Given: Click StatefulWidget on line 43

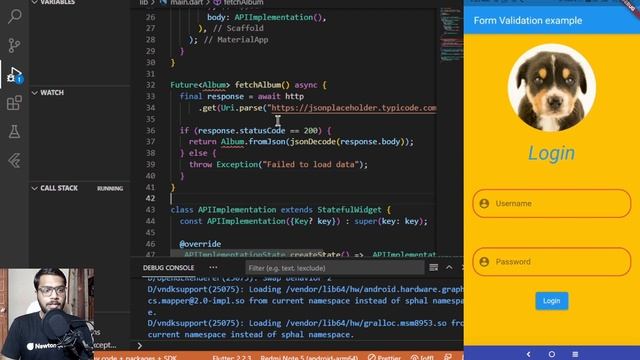Looking at the screenshot, I should [349, 209].
